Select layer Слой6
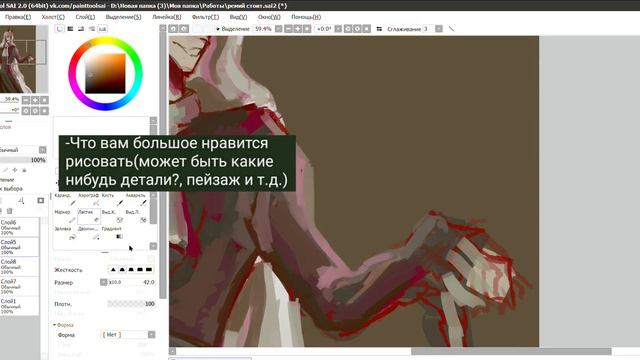This screenshot has height=360, width=640. pos(20,227)
